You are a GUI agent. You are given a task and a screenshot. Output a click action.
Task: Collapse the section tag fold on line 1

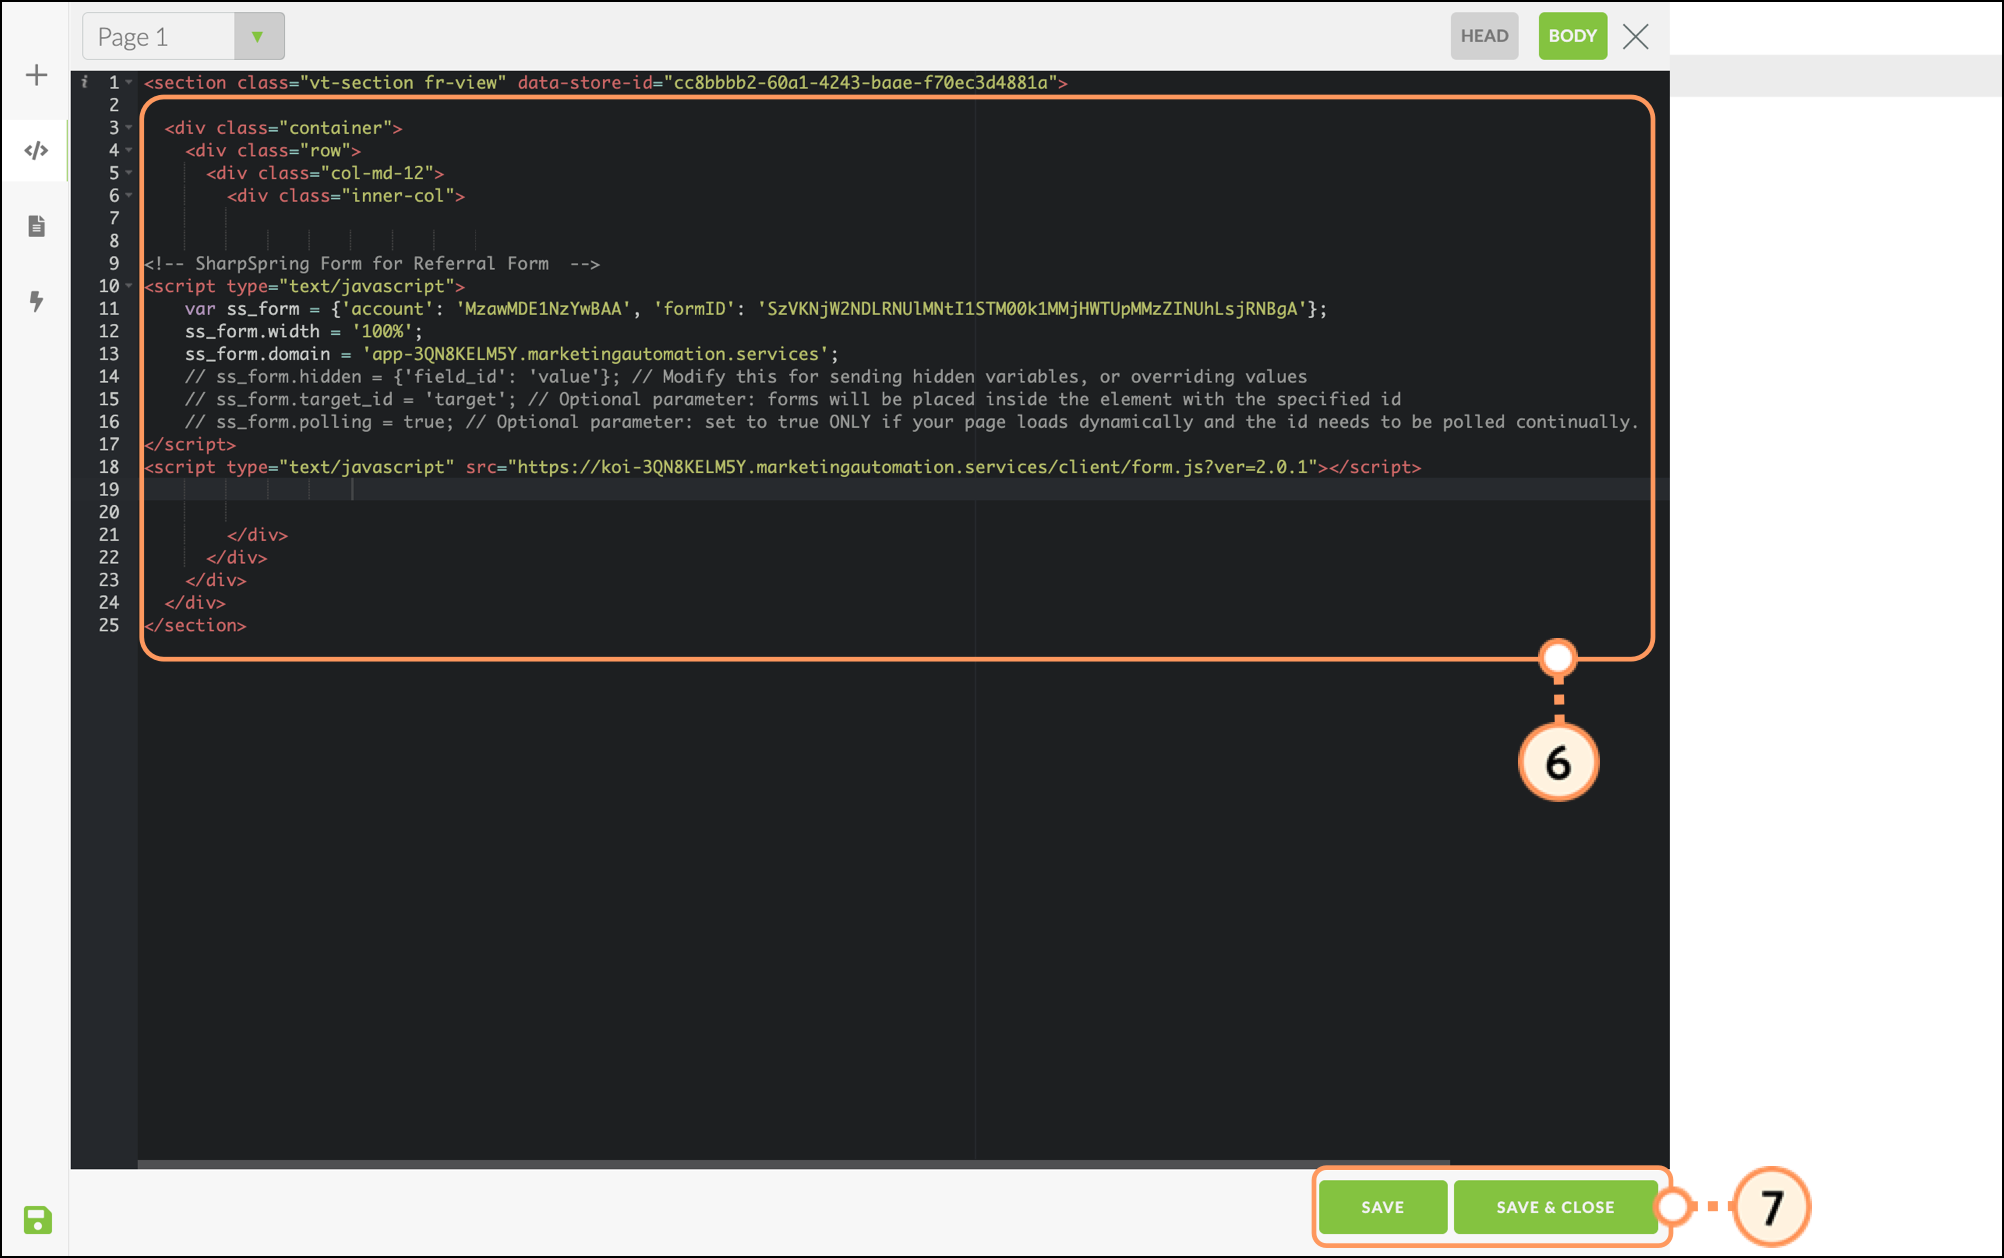(x=129, y=82)
